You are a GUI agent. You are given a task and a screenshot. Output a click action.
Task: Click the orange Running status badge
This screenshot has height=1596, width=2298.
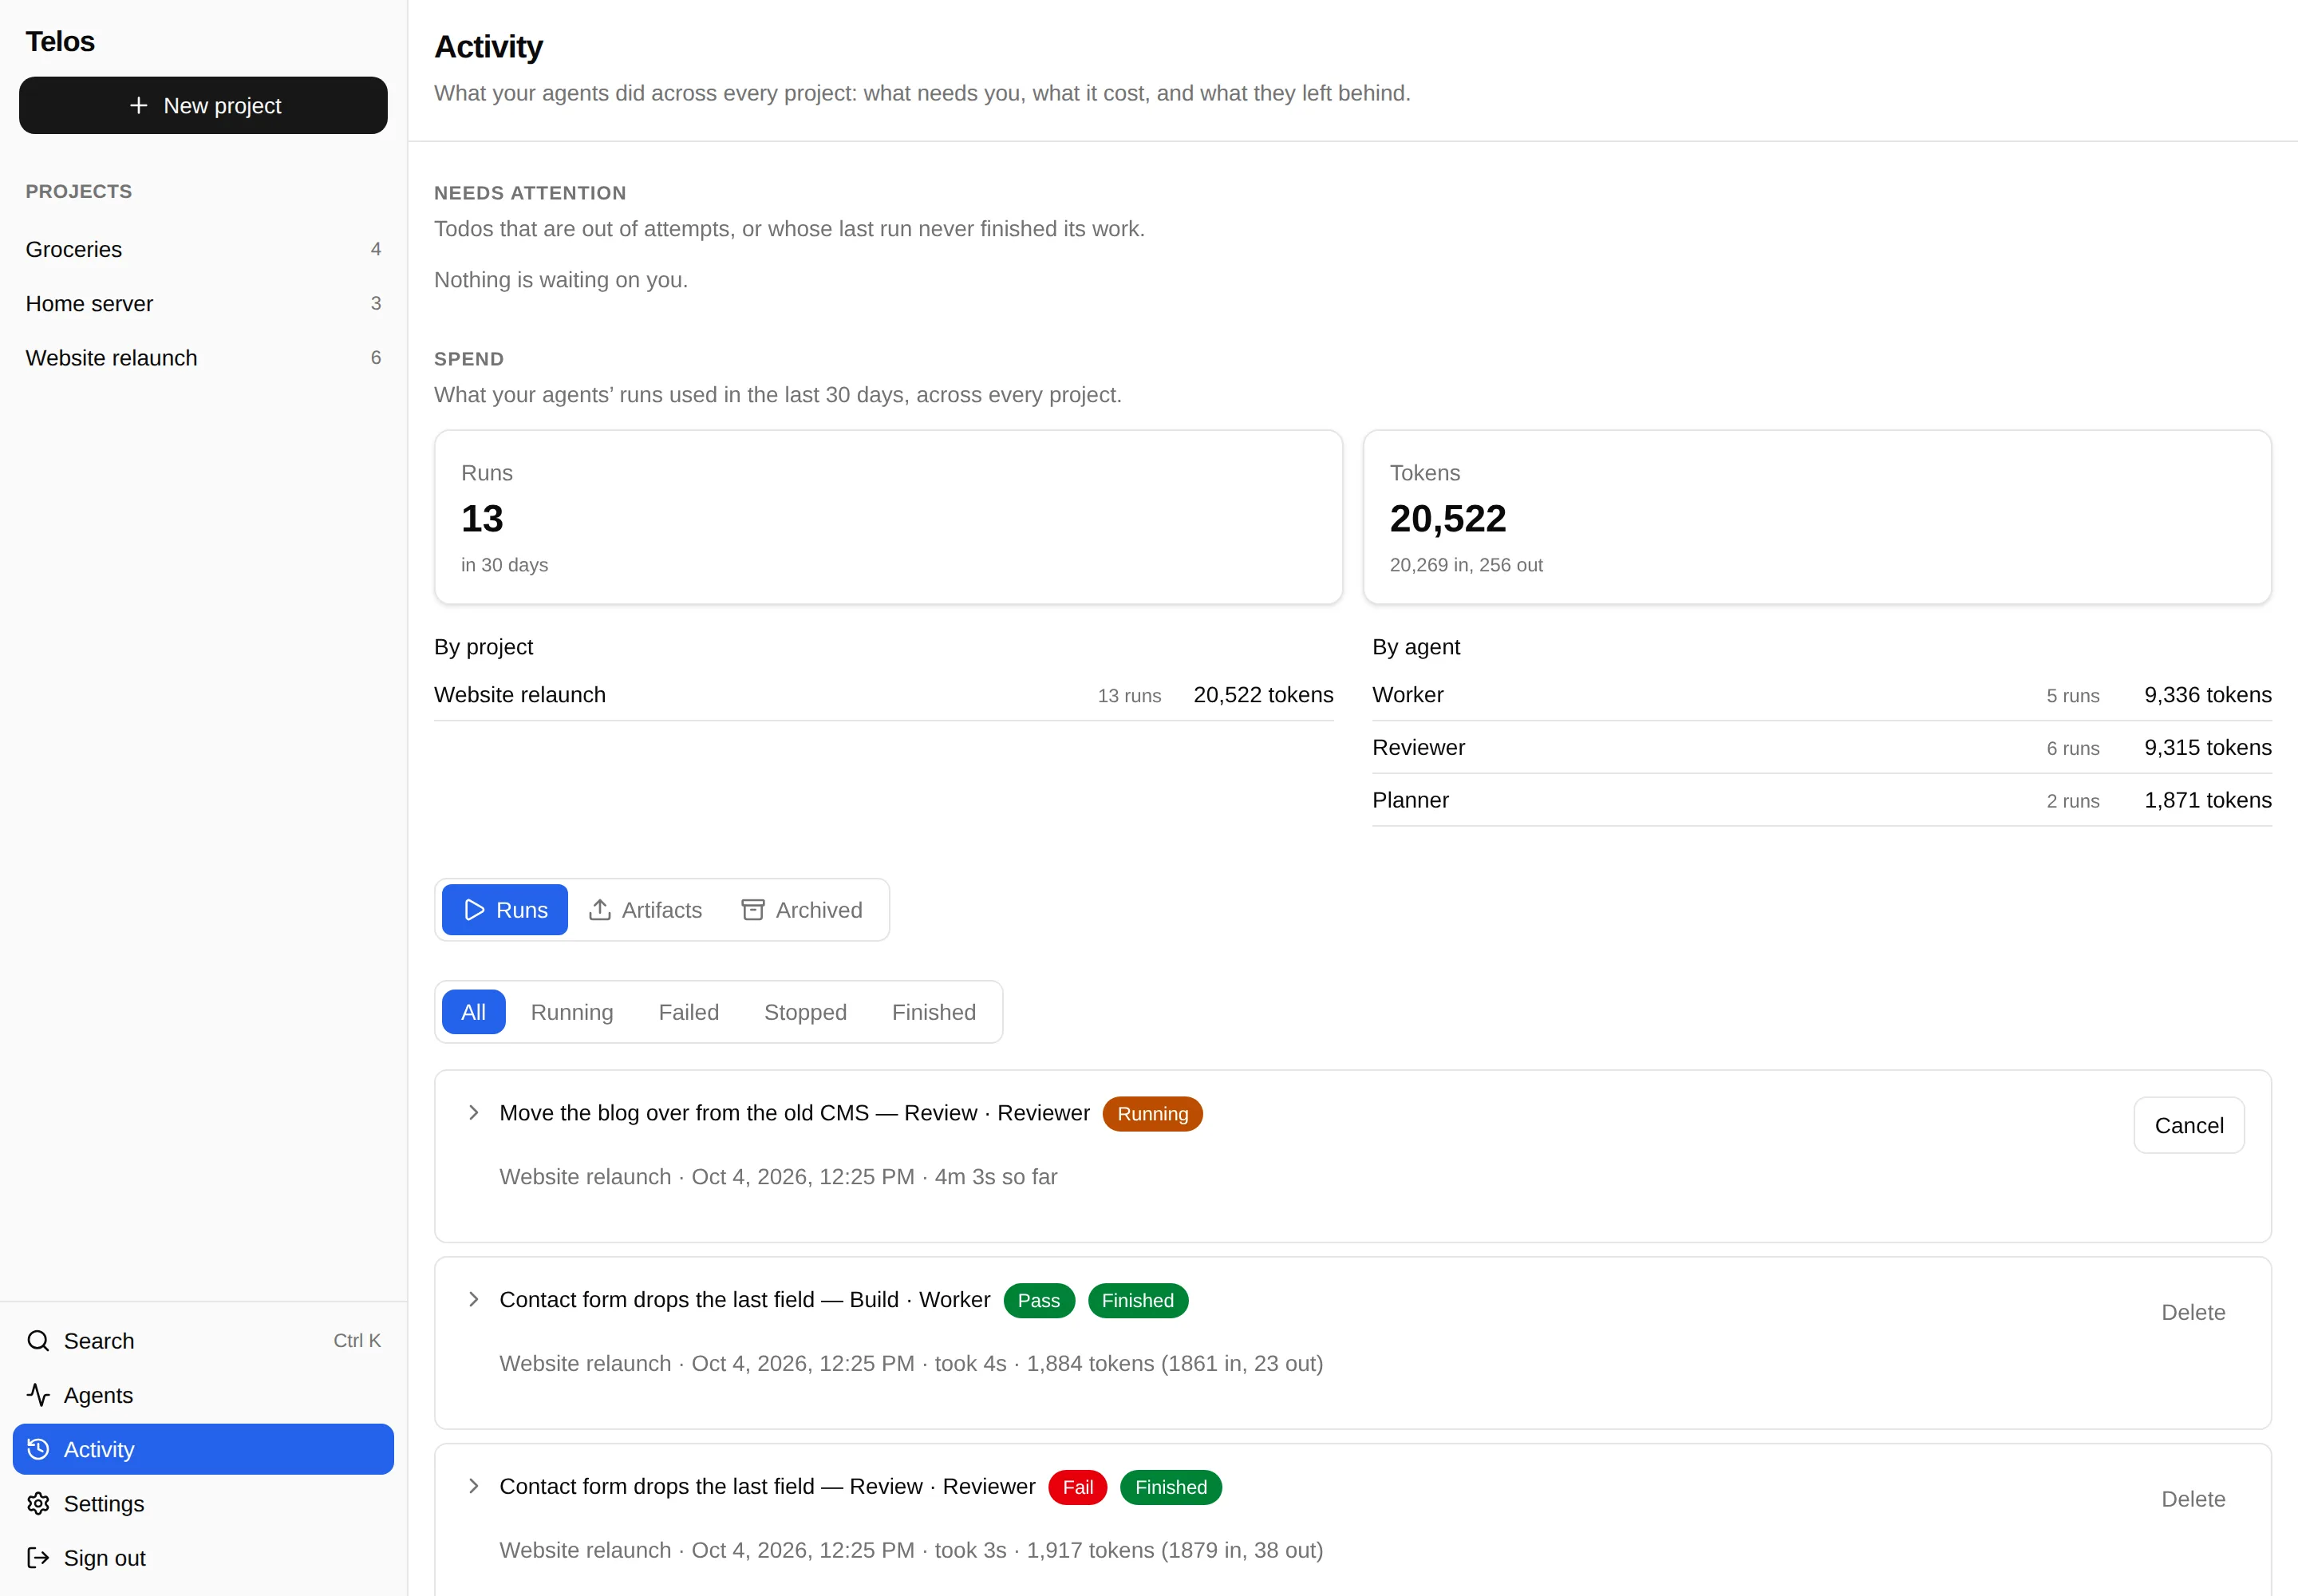click(1152, 1114)
